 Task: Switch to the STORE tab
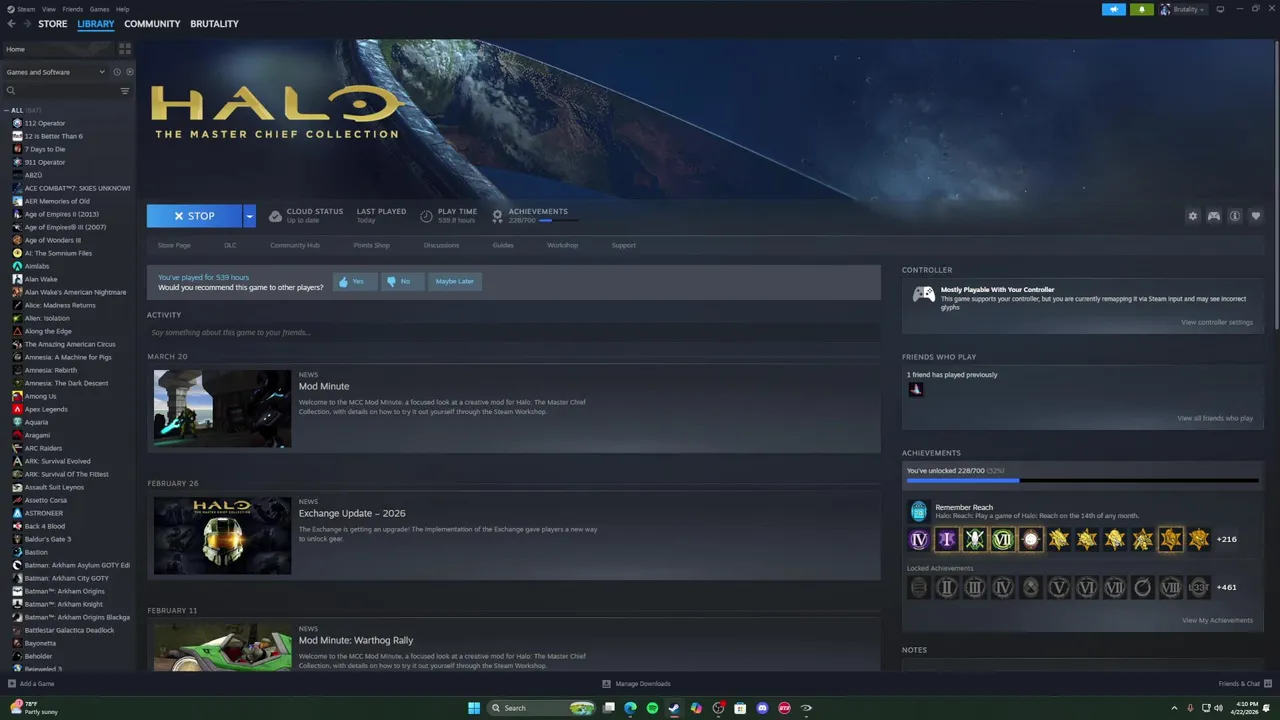pyautogui.click(x=53, y=24)
